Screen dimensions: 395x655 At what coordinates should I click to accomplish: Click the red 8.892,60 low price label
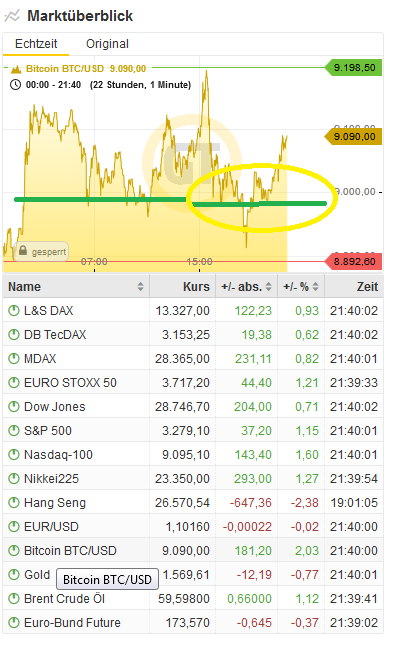coord(354,262)
